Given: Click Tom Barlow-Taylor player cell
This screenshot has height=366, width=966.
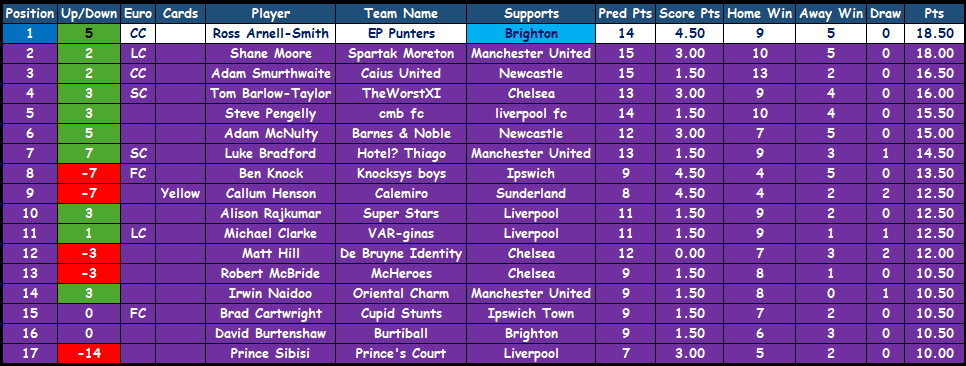Looking at the screenshot, I should click(x=271, y=94).
